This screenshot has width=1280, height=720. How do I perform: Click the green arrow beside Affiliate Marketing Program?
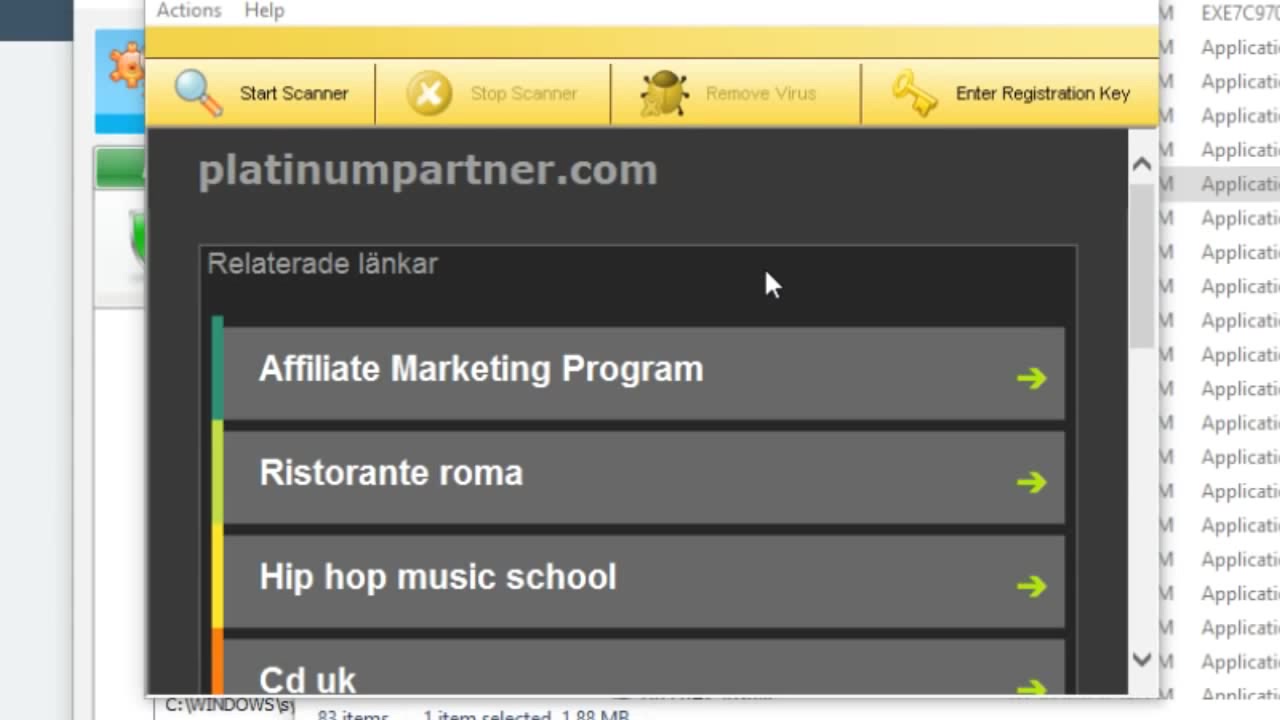click(1031, 378)
